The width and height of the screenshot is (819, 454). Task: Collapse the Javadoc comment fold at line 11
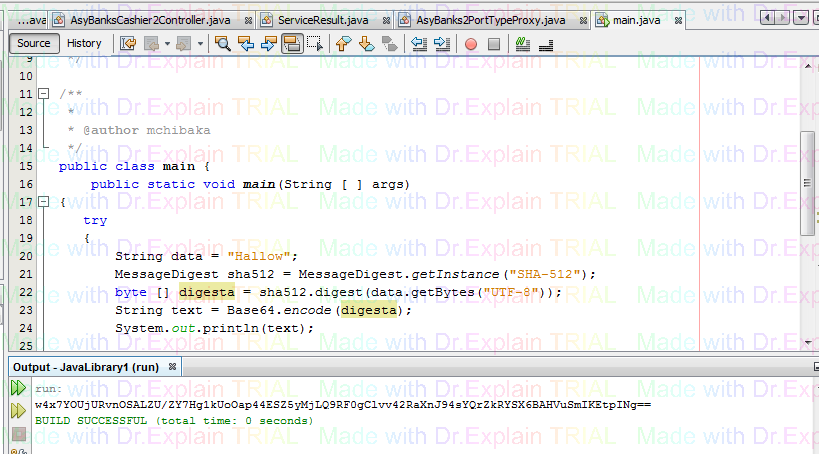(x=44, y=94)
